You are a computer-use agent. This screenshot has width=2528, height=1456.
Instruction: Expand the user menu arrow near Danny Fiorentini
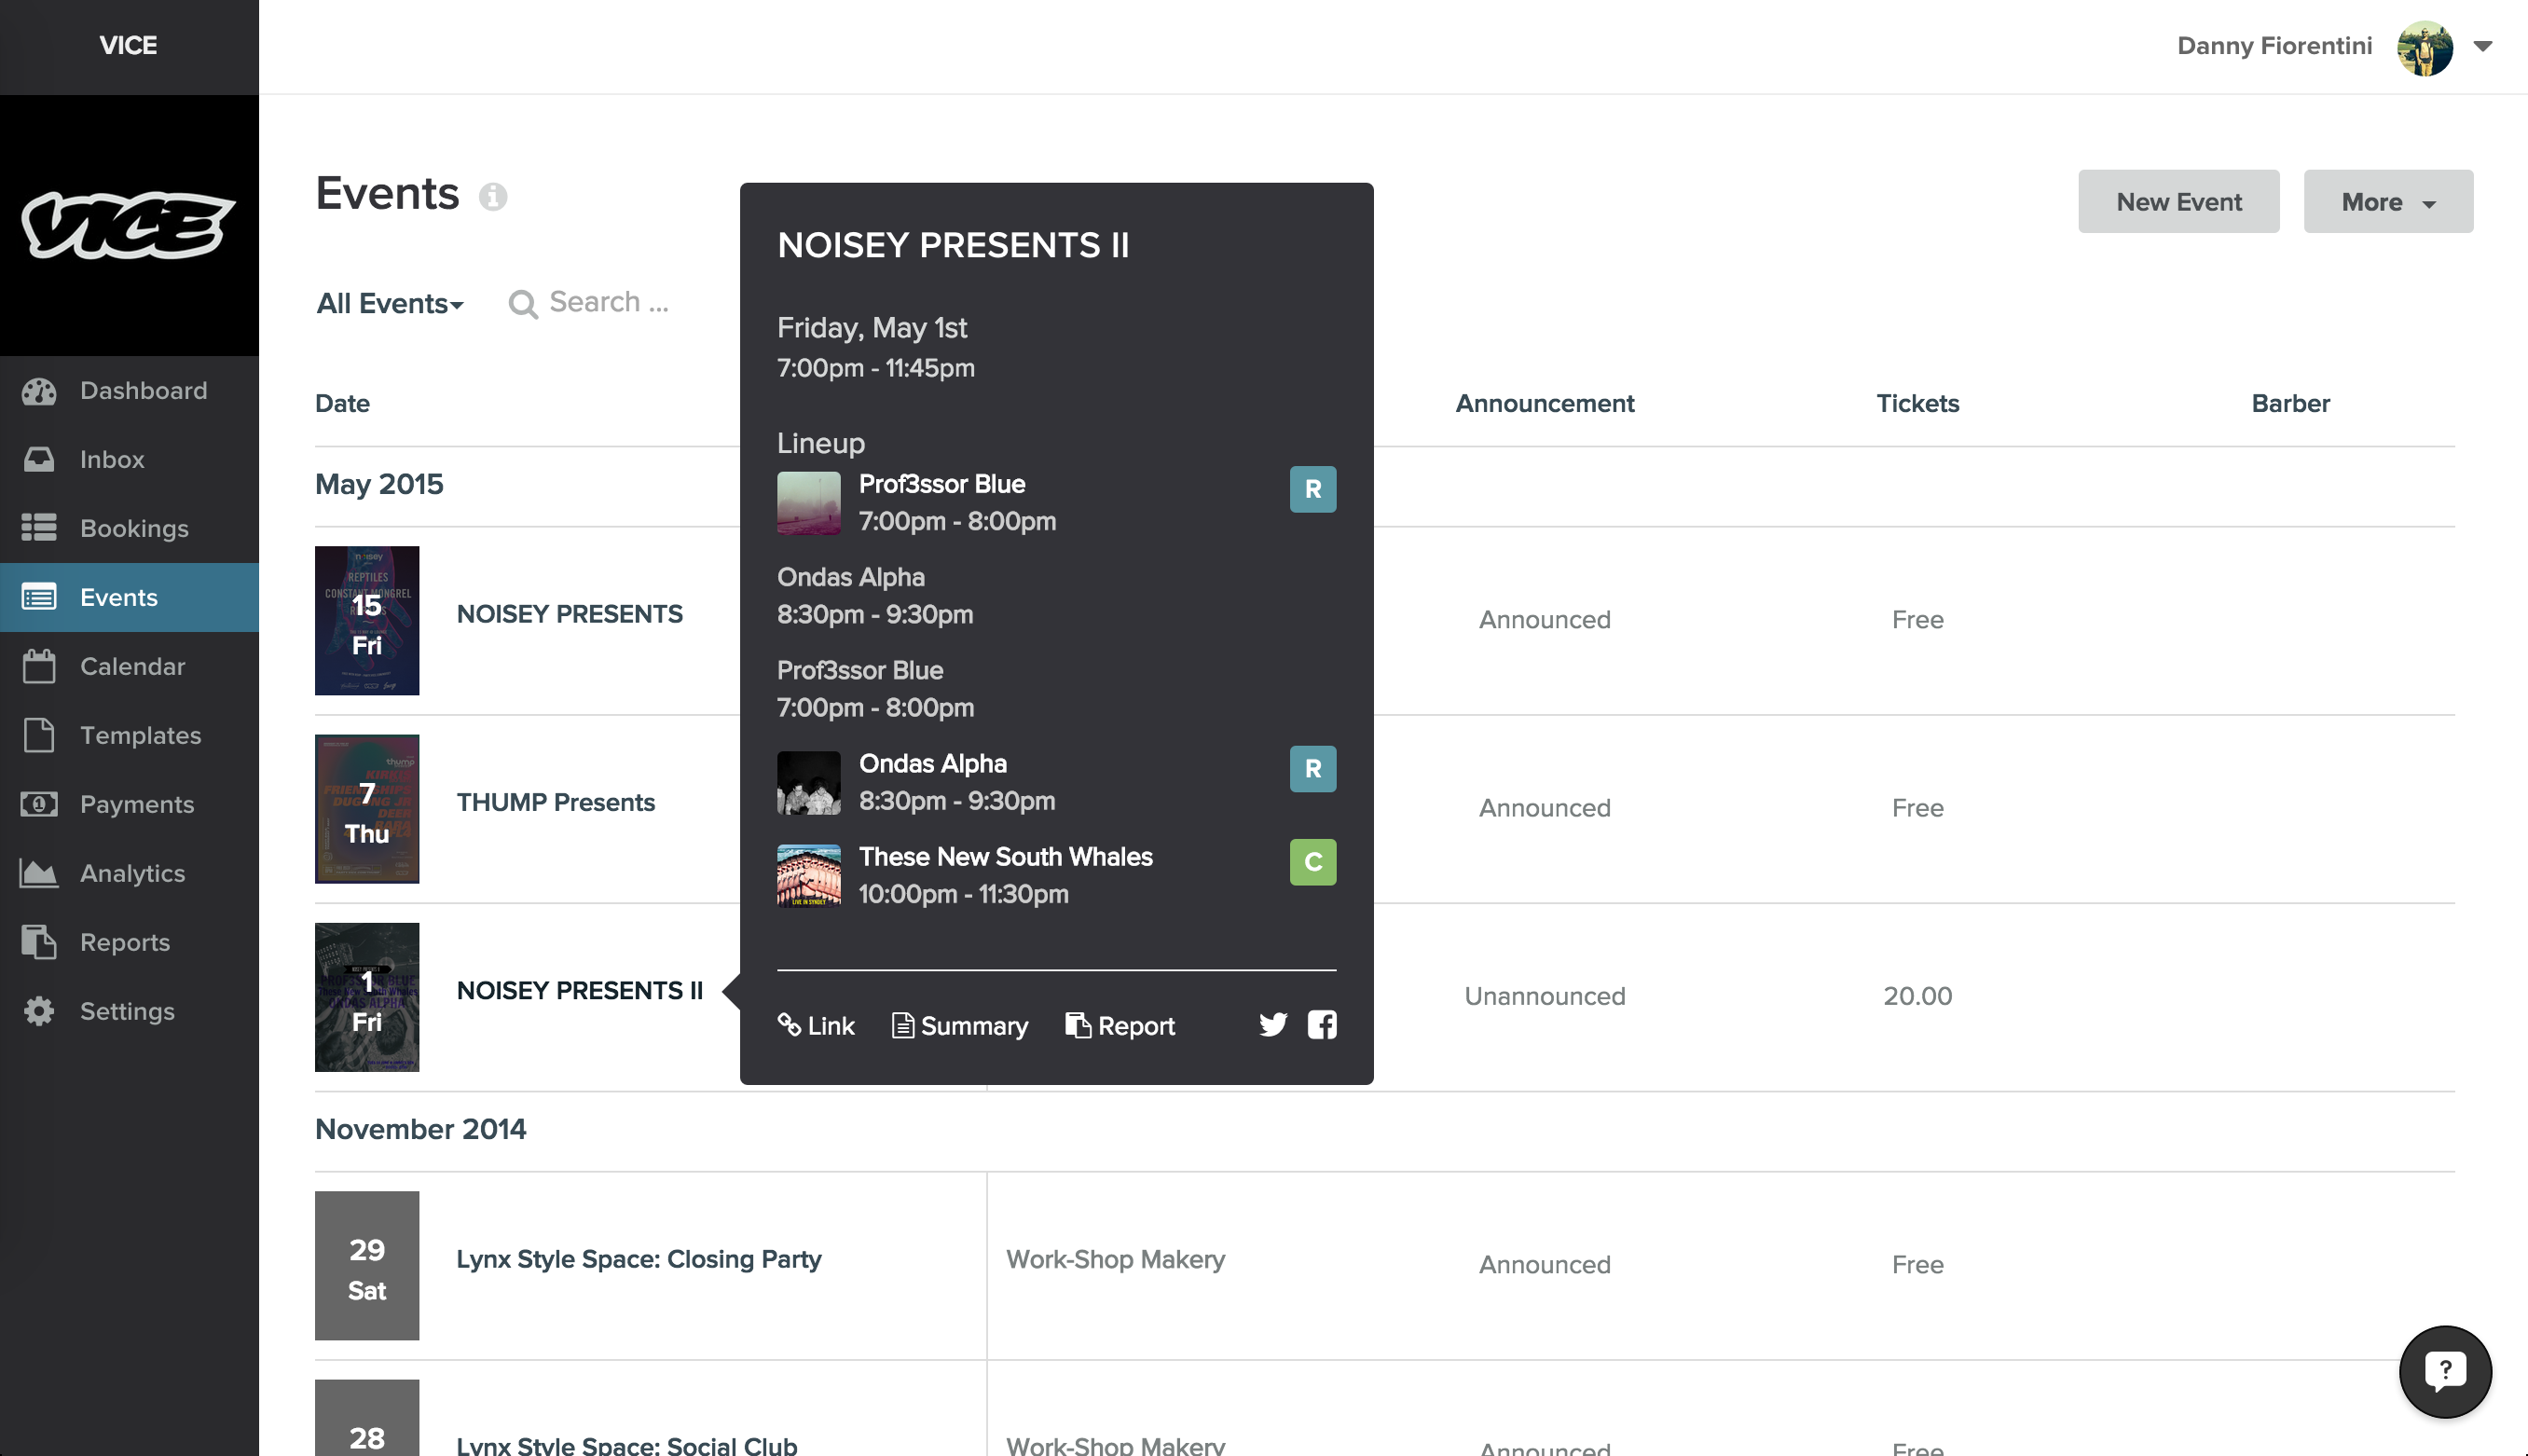[x=2482, y=46]
